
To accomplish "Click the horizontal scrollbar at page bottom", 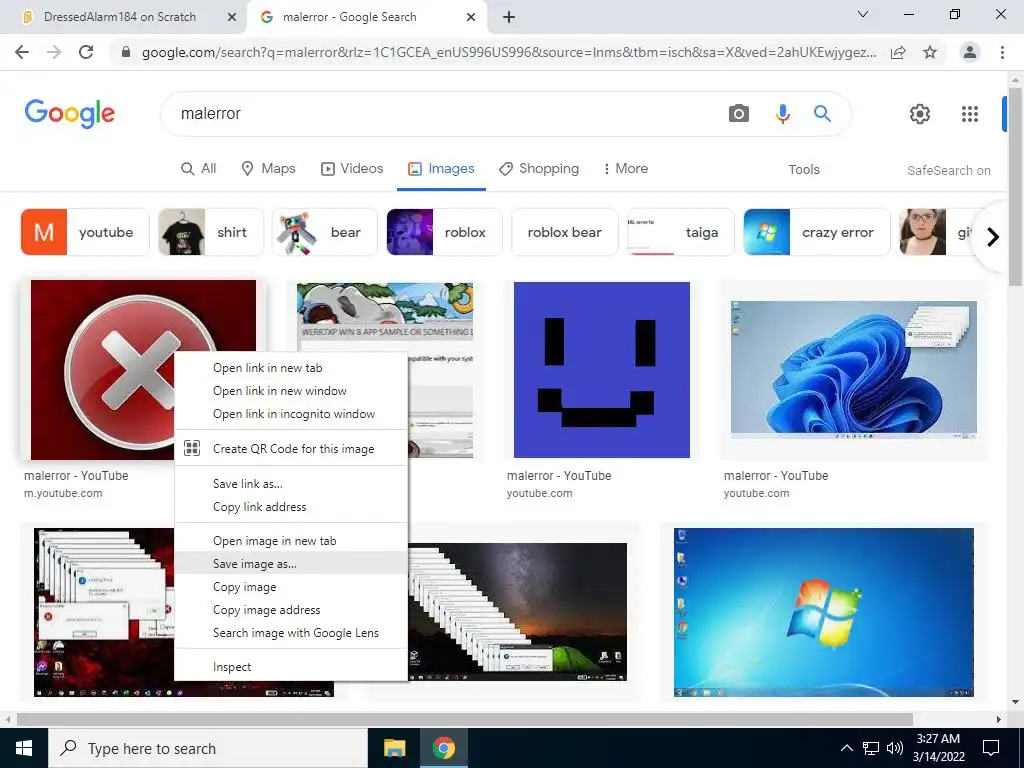I will coord(464,719).
